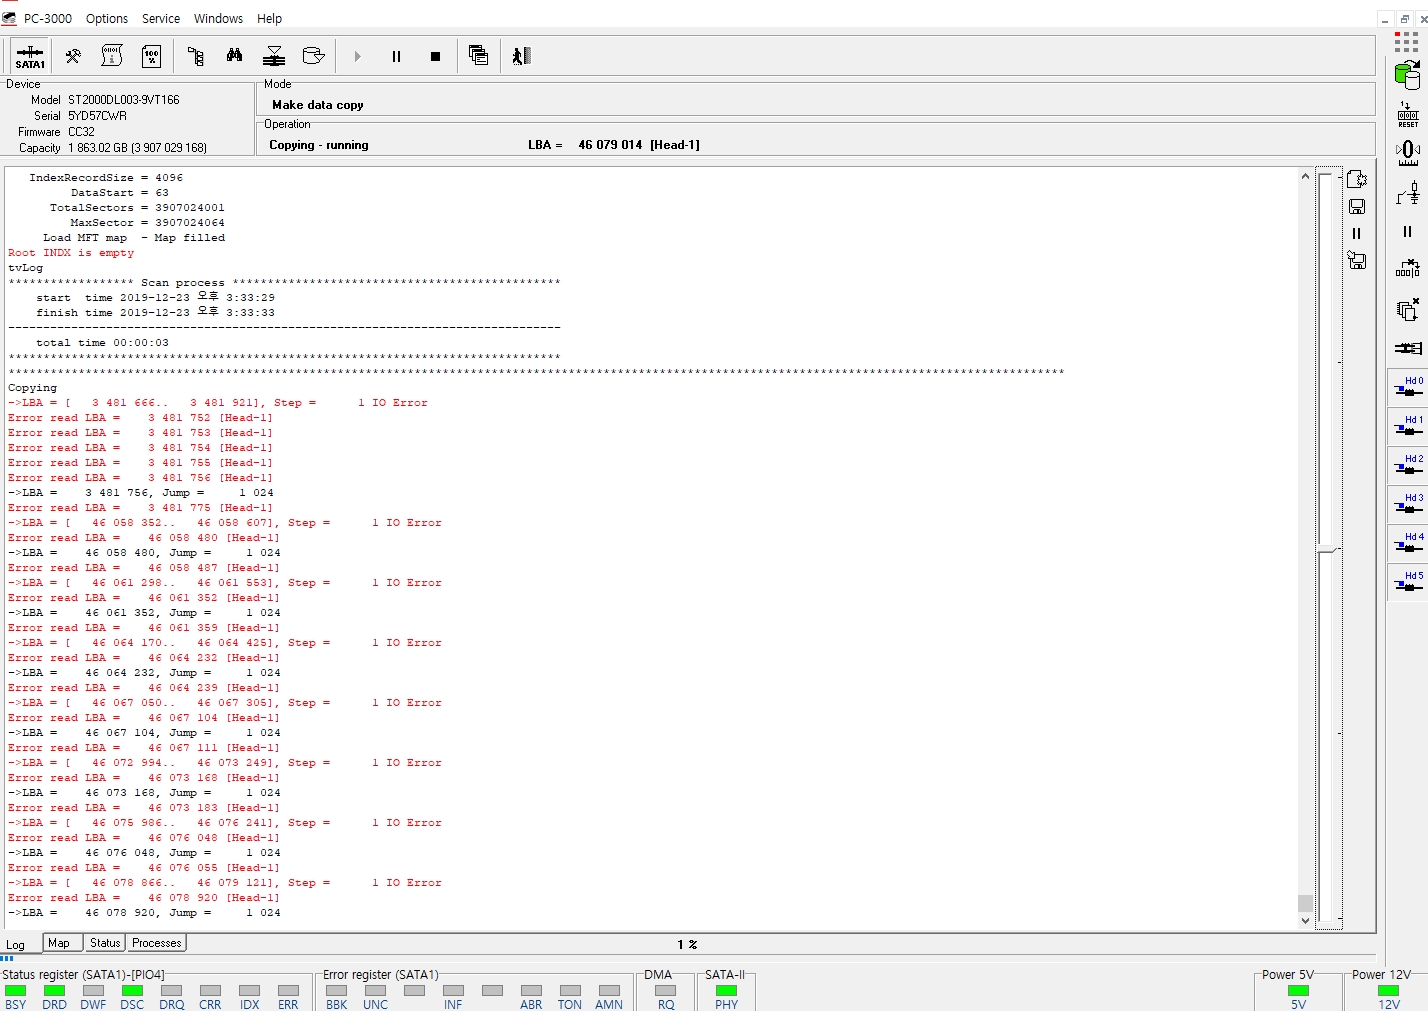Click the disk with arrow toolbar icon
This screenshot has height=1011, width=1428.
(313, 56)
